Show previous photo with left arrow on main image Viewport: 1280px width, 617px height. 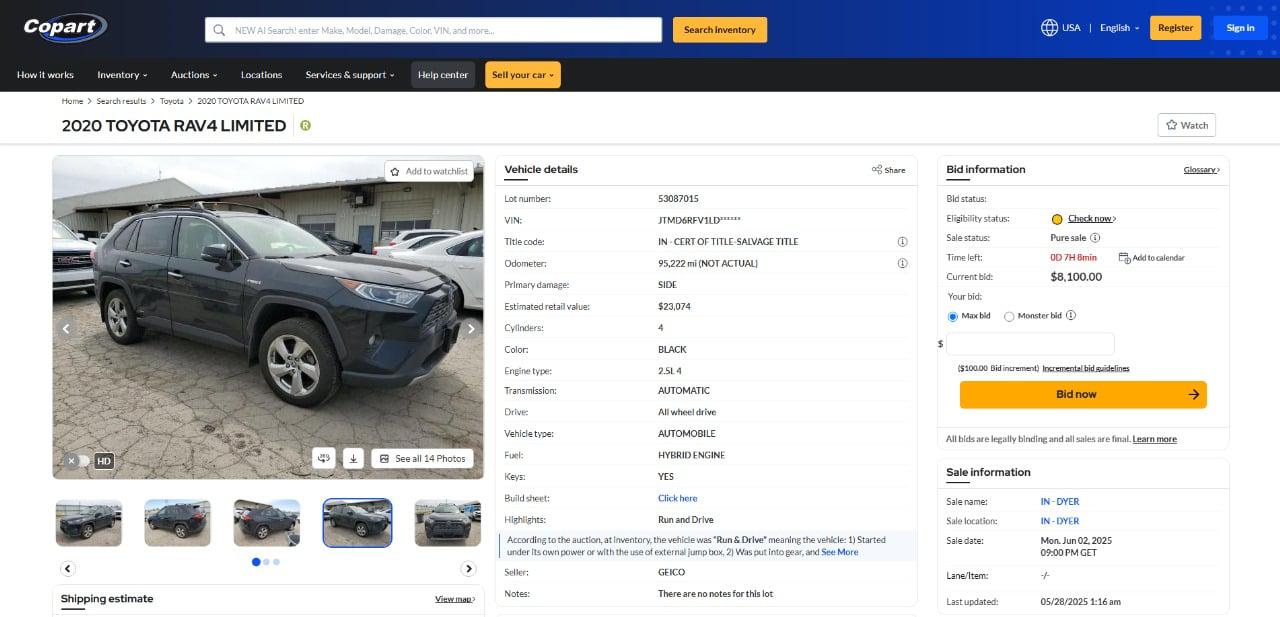coord(67,328)
